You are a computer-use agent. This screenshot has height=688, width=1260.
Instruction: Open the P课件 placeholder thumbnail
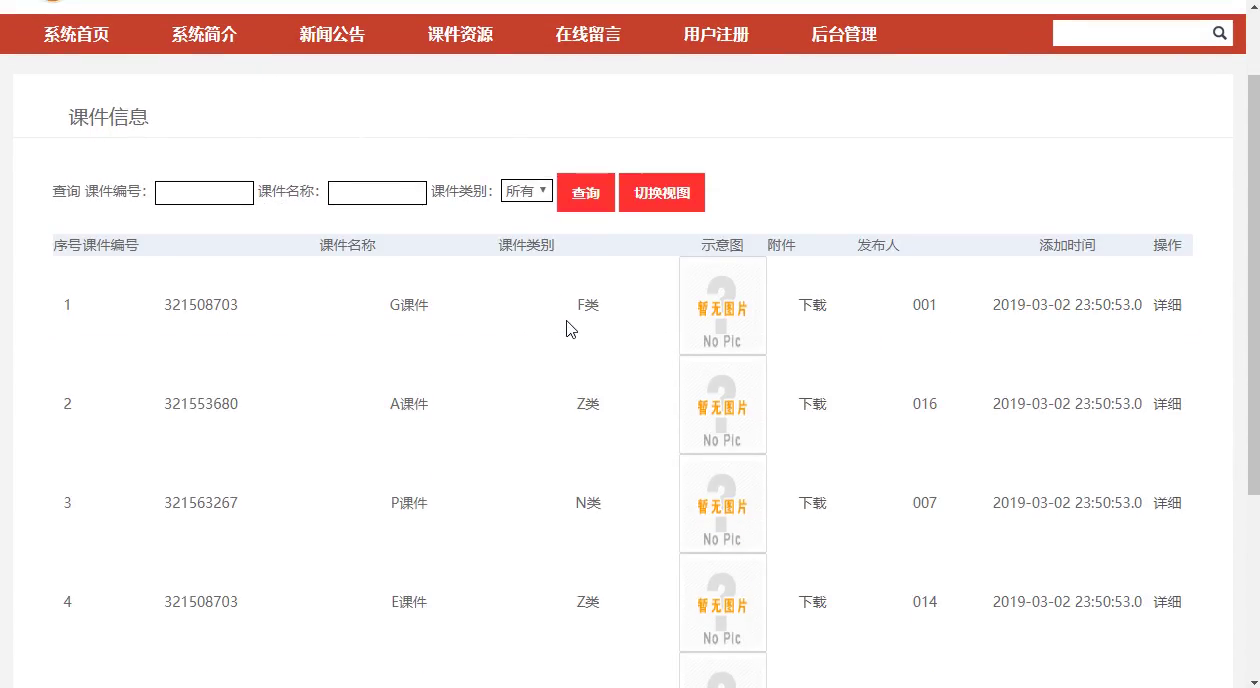click(723, 503)
